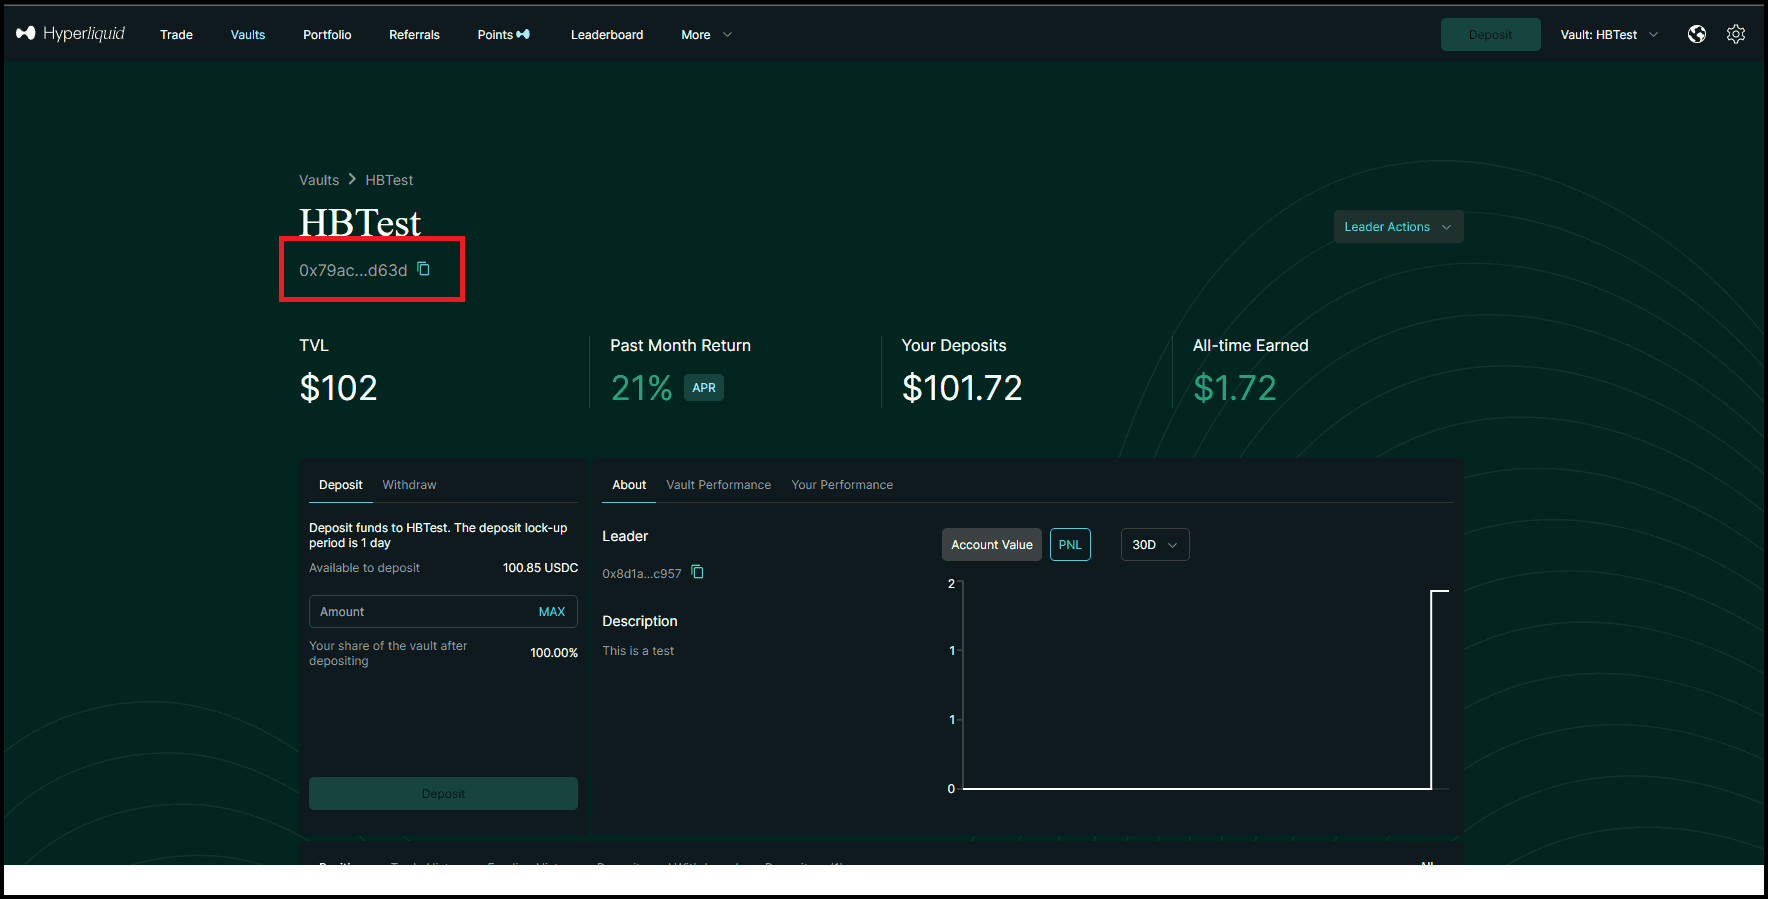The height and width of the screenshot is (899, 1768).
Task: Open the Trade page
Action: pos(176,35)
